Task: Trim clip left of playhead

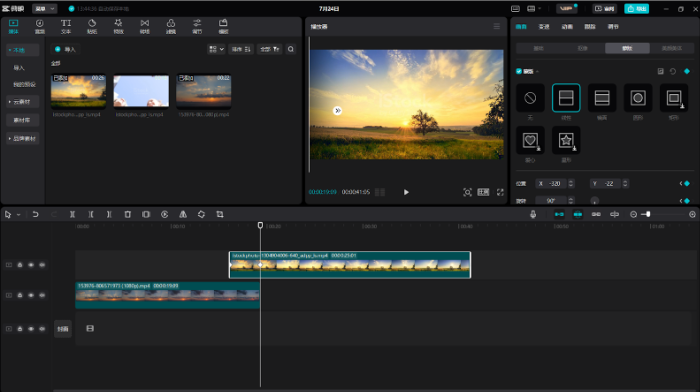Action: [x=91, y=214]
